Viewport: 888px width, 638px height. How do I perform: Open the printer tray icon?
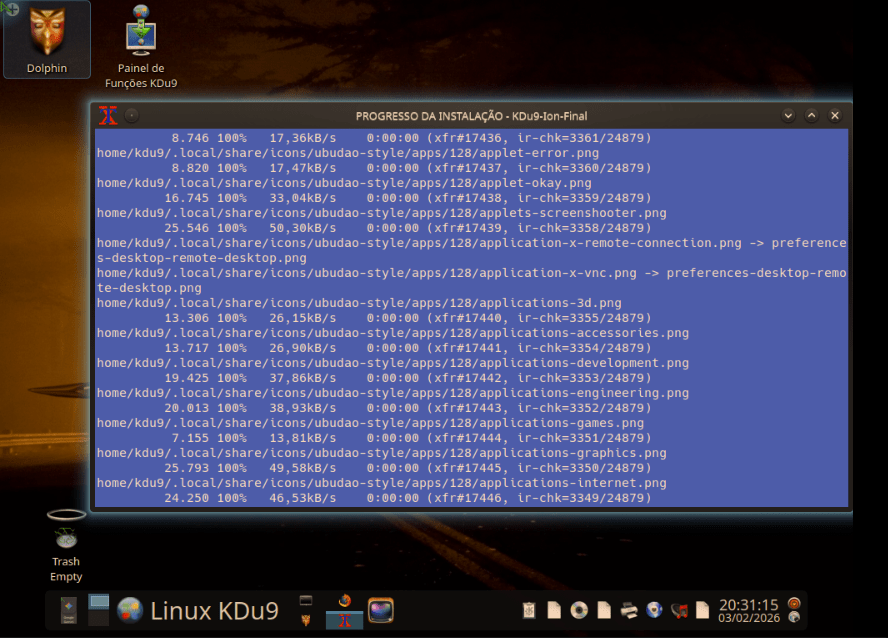pyautogui.click(x=629, y=610)
